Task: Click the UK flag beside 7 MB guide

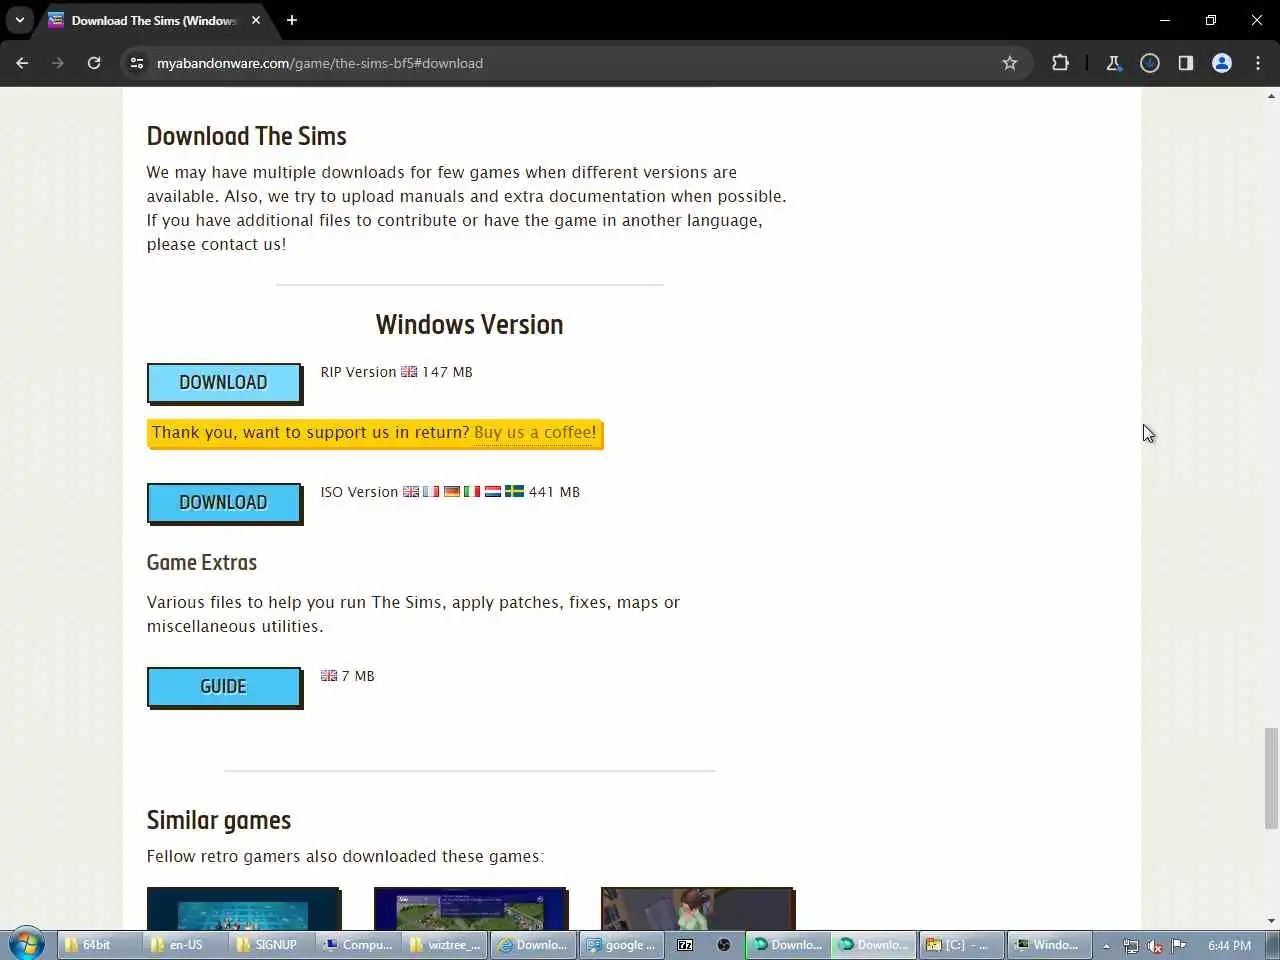Action: point(329,676)
